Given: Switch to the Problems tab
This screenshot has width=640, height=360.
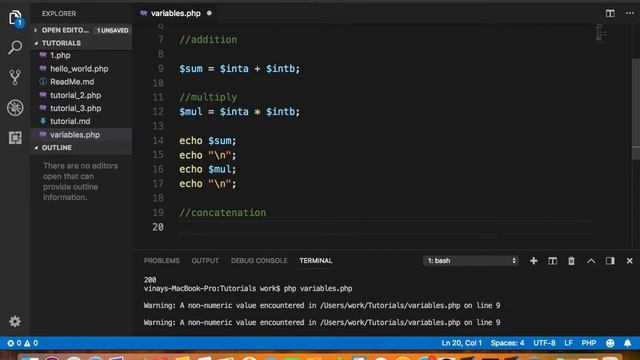Looking at the screenshot, I should pos(162,261).
